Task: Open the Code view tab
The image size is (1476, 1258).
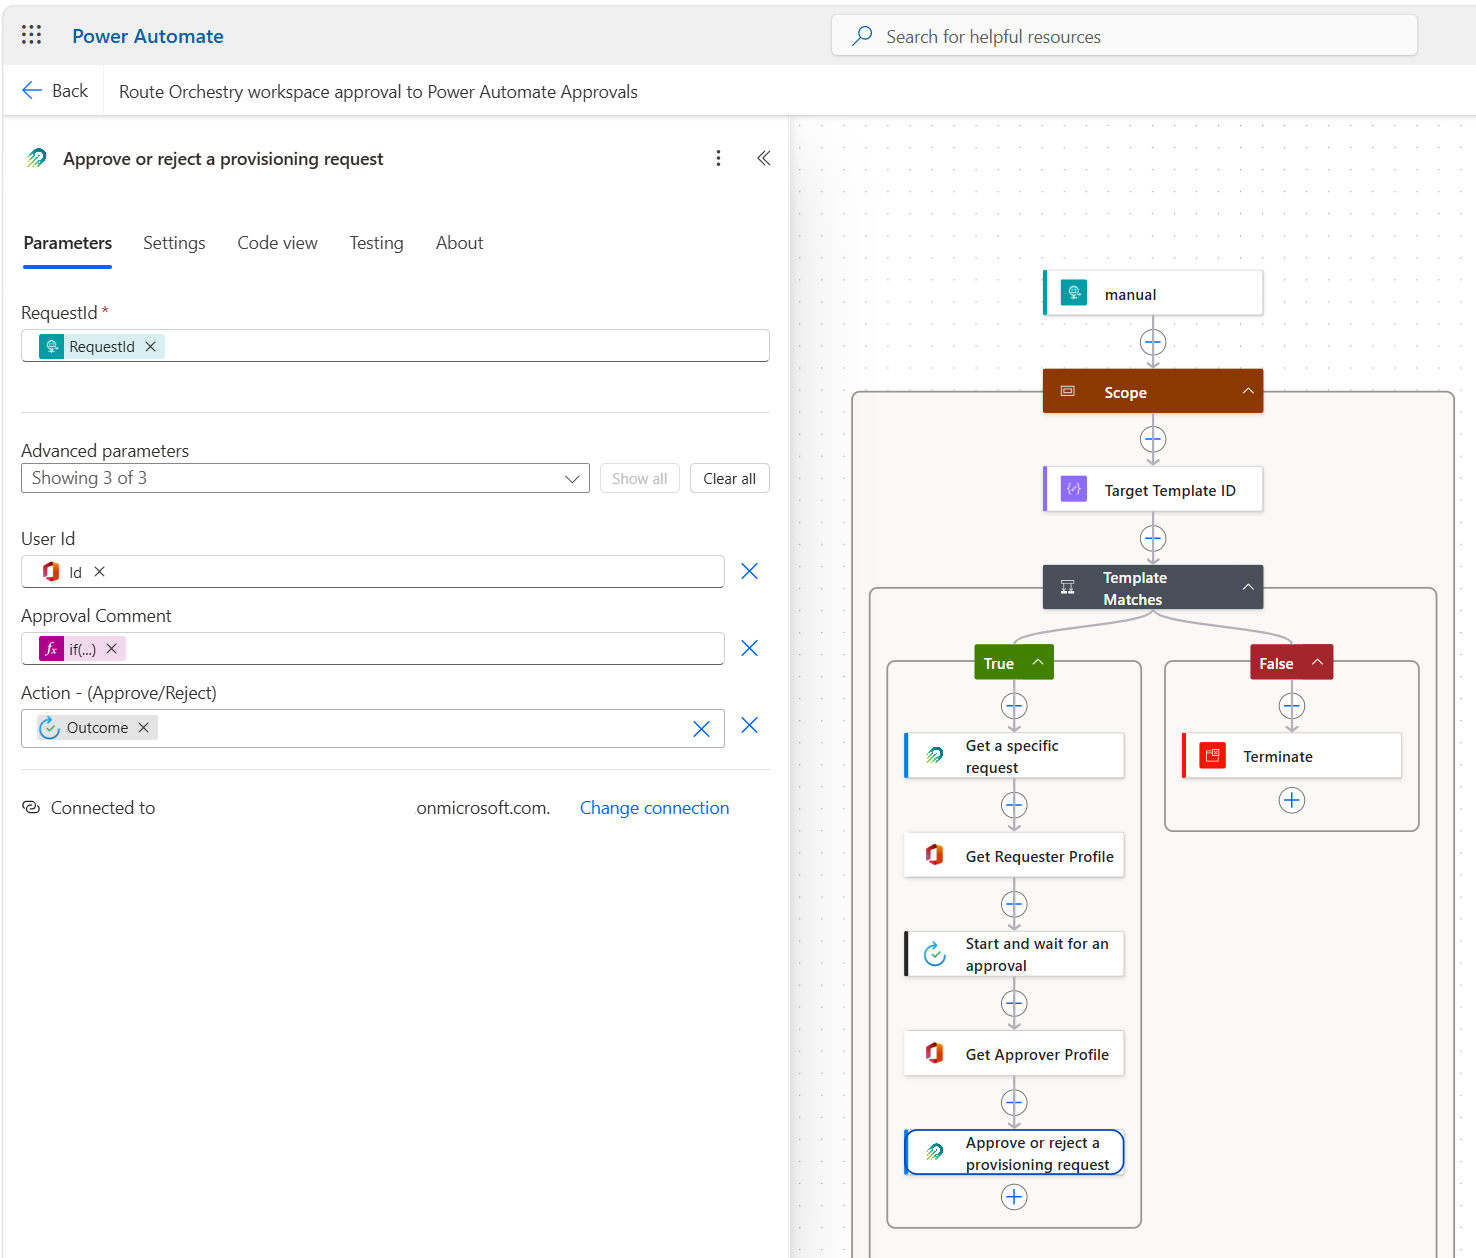Action: 277,243
